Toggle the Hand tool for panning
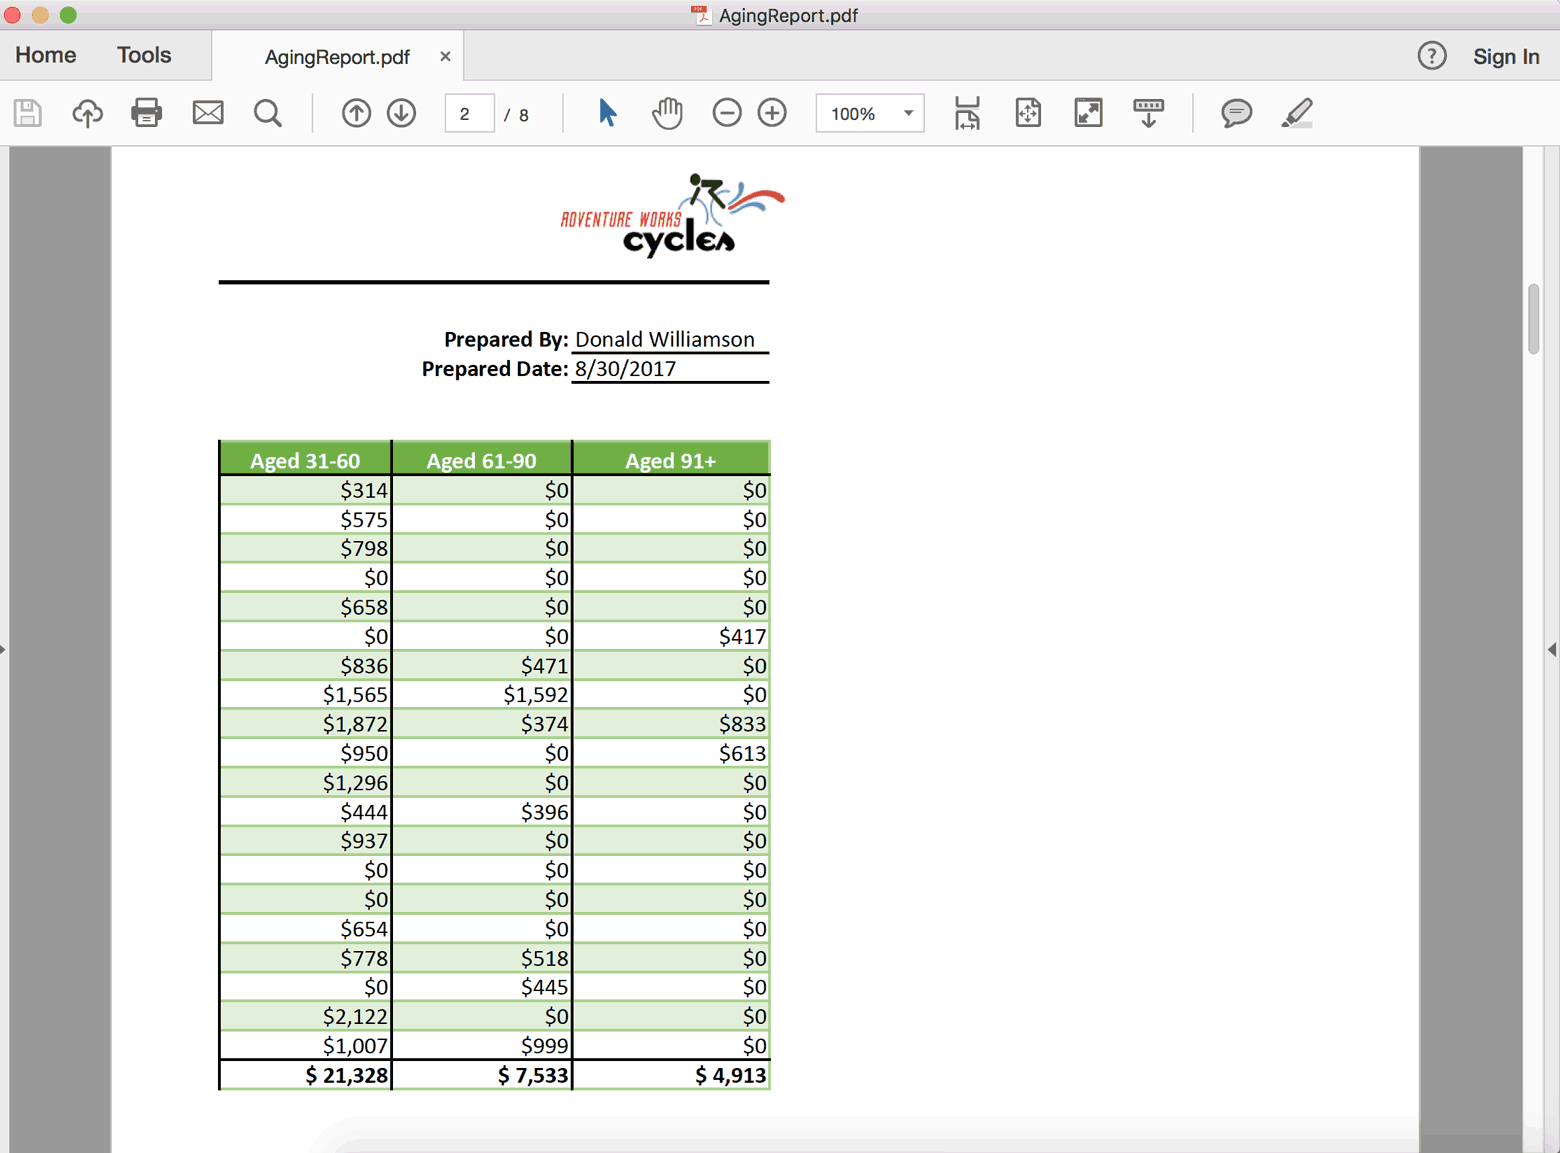 coord(666,113)
